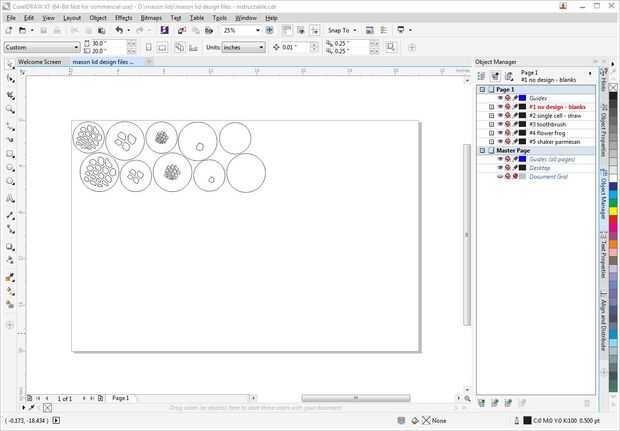Viewport: 620px width, 431px height.
Task: Select the Transparency tool in the toolbox
Action: point(10,260)
